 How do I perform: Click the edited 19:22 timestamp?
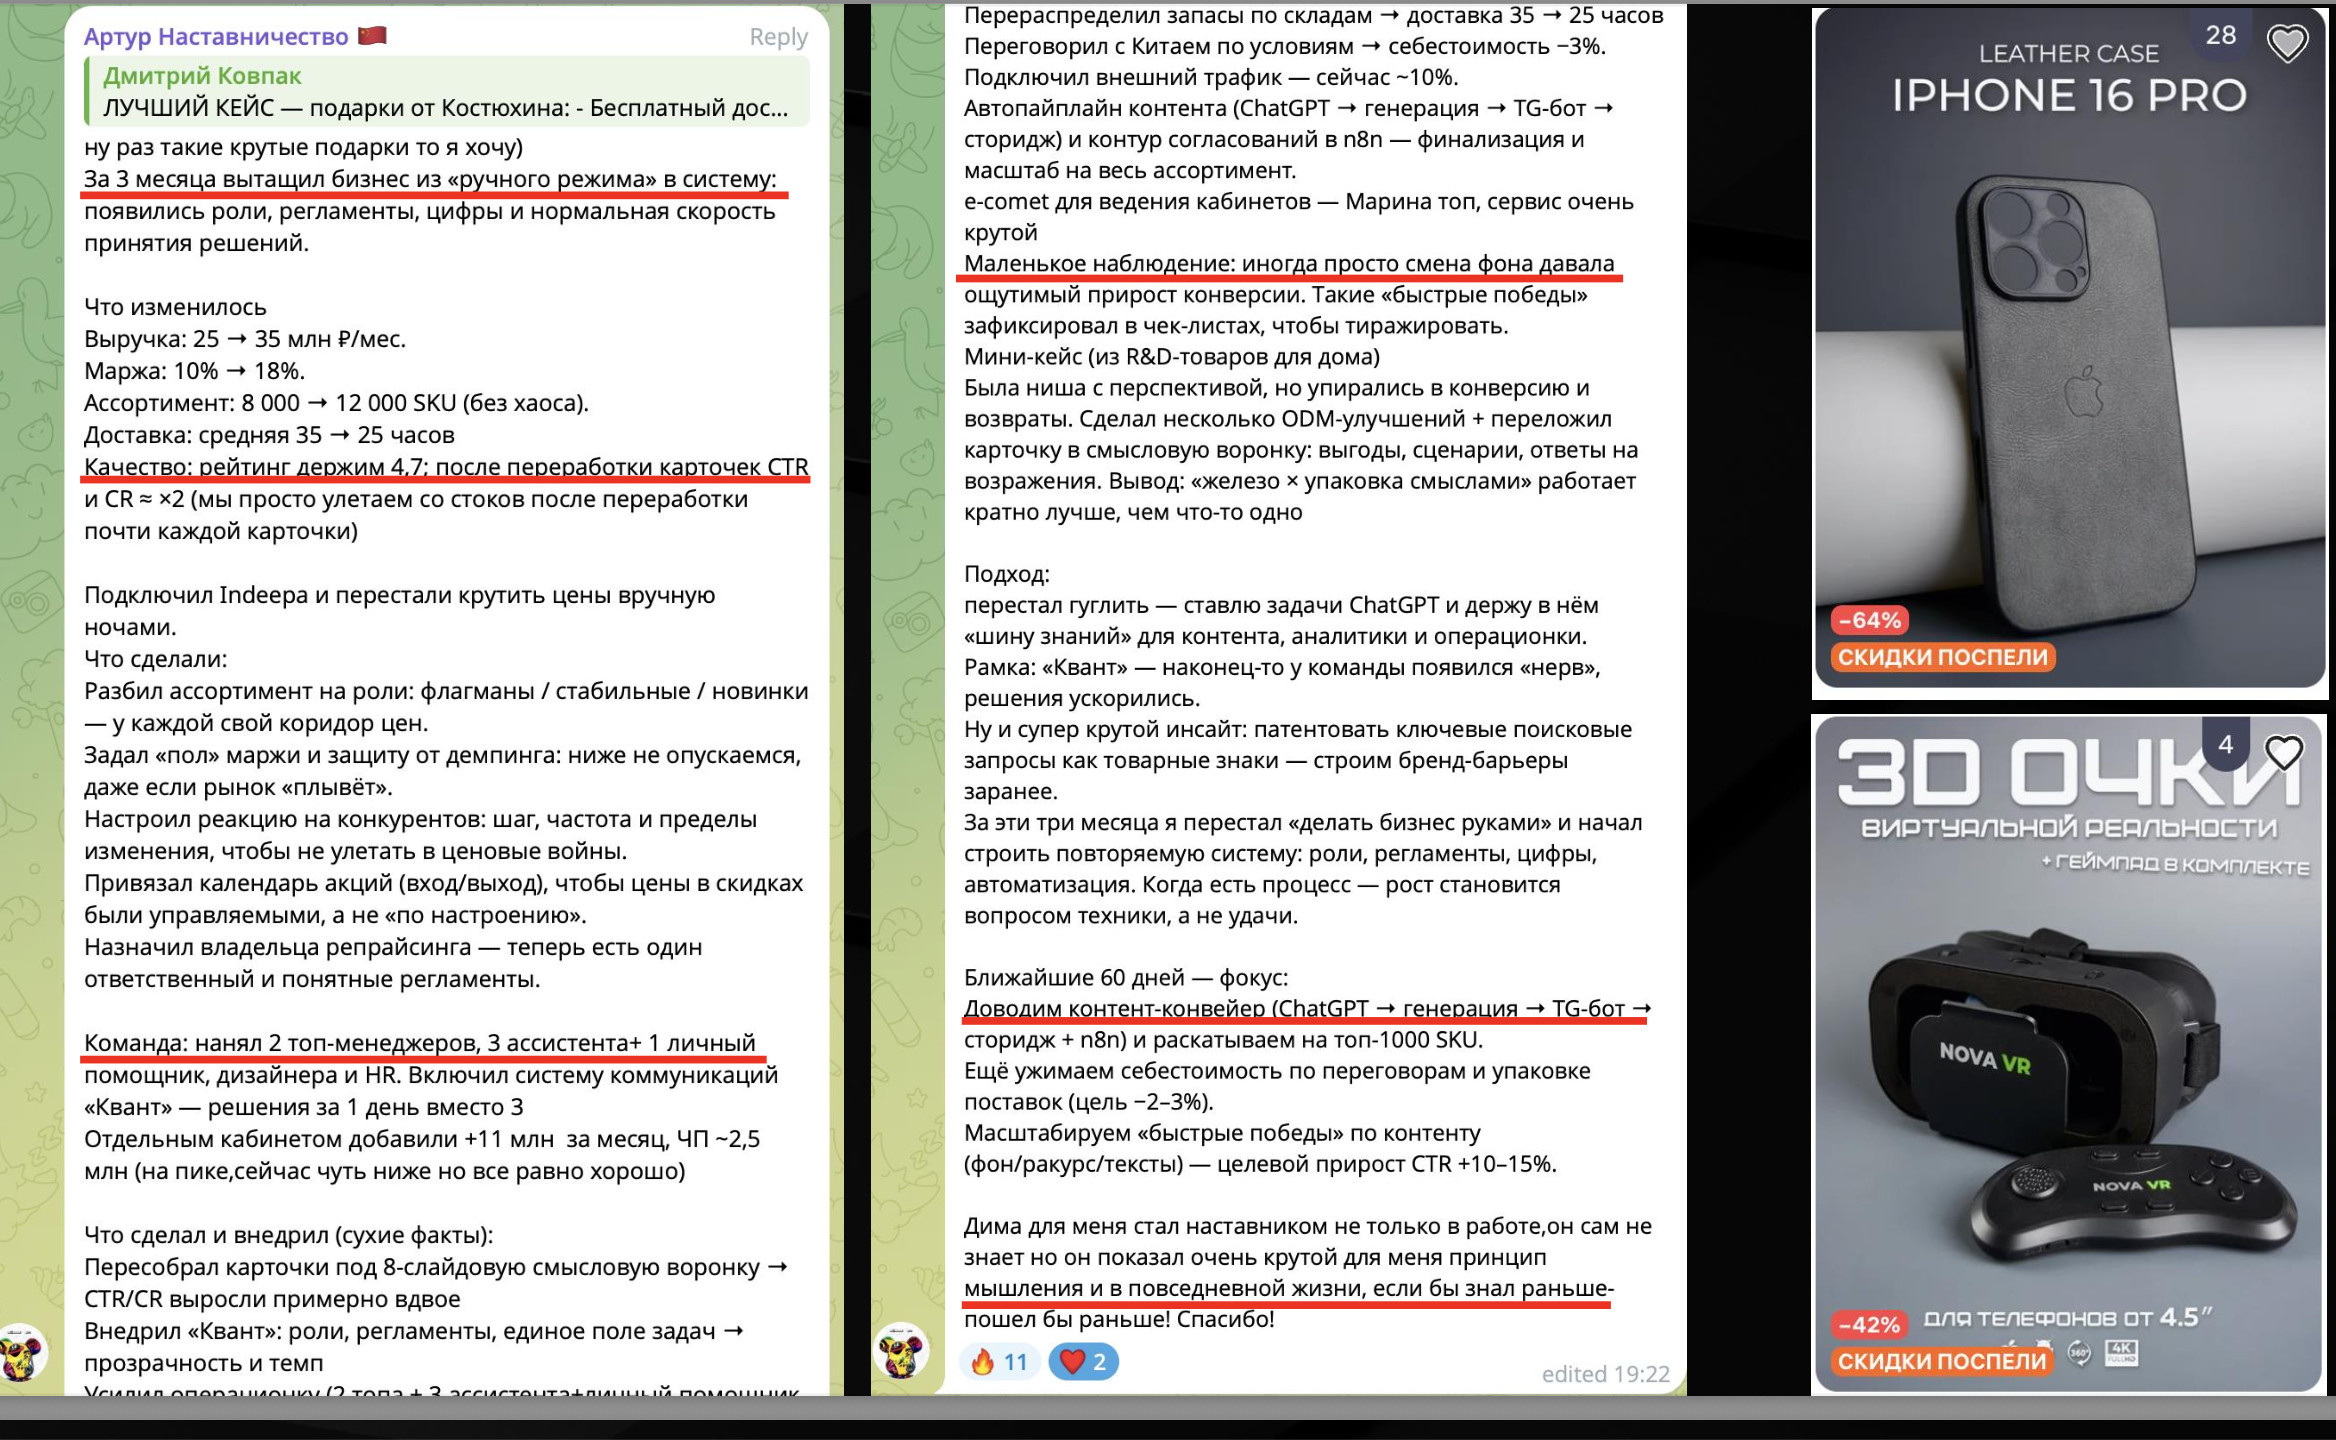coord(1605,1374)
